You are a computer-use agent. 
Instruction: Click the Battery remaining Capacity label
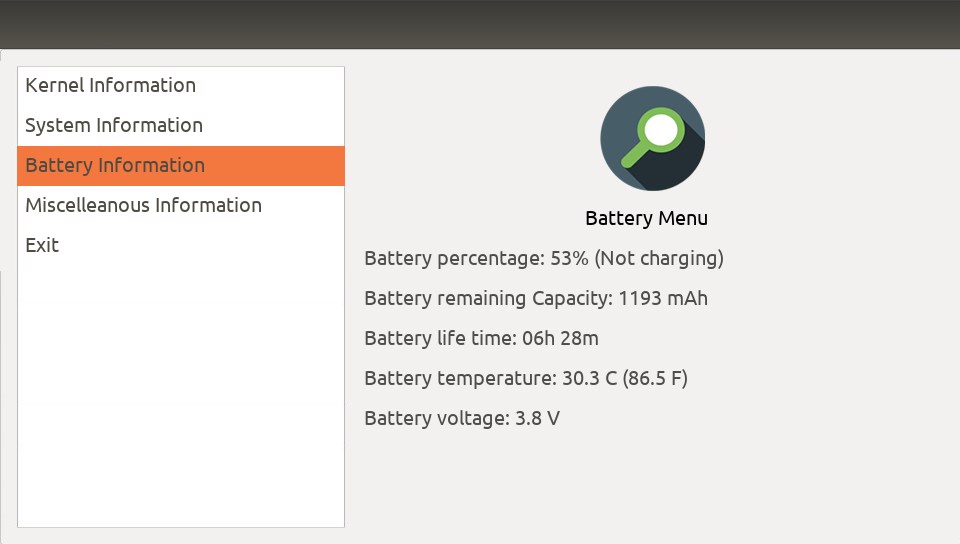(x=489, y=299)
